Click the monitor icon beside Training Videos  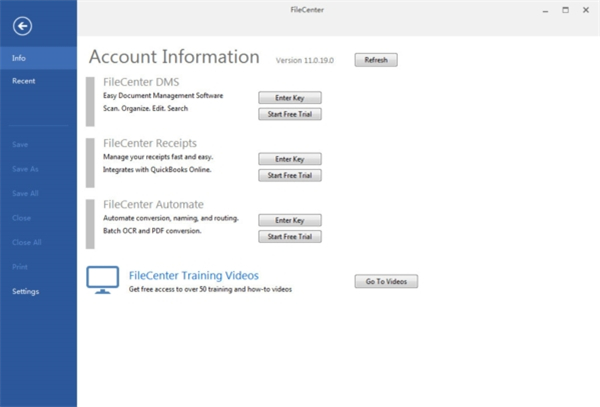[x=104, y=280]
